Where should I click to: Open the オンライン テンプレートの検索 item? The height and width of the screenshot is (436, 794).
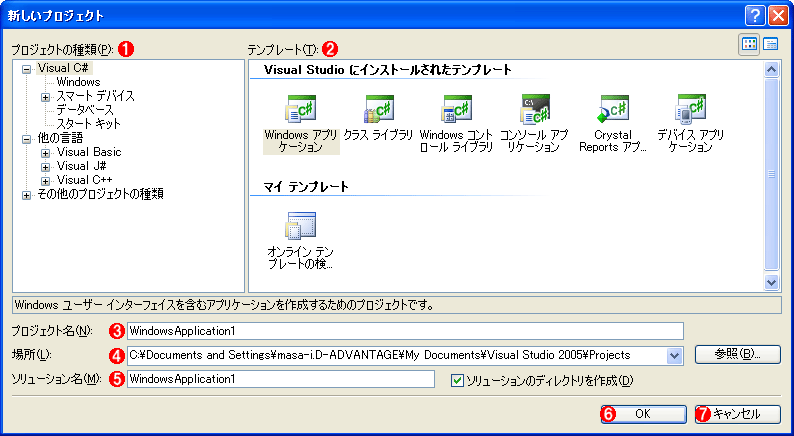pyautogui.click(x=301, y=225)
